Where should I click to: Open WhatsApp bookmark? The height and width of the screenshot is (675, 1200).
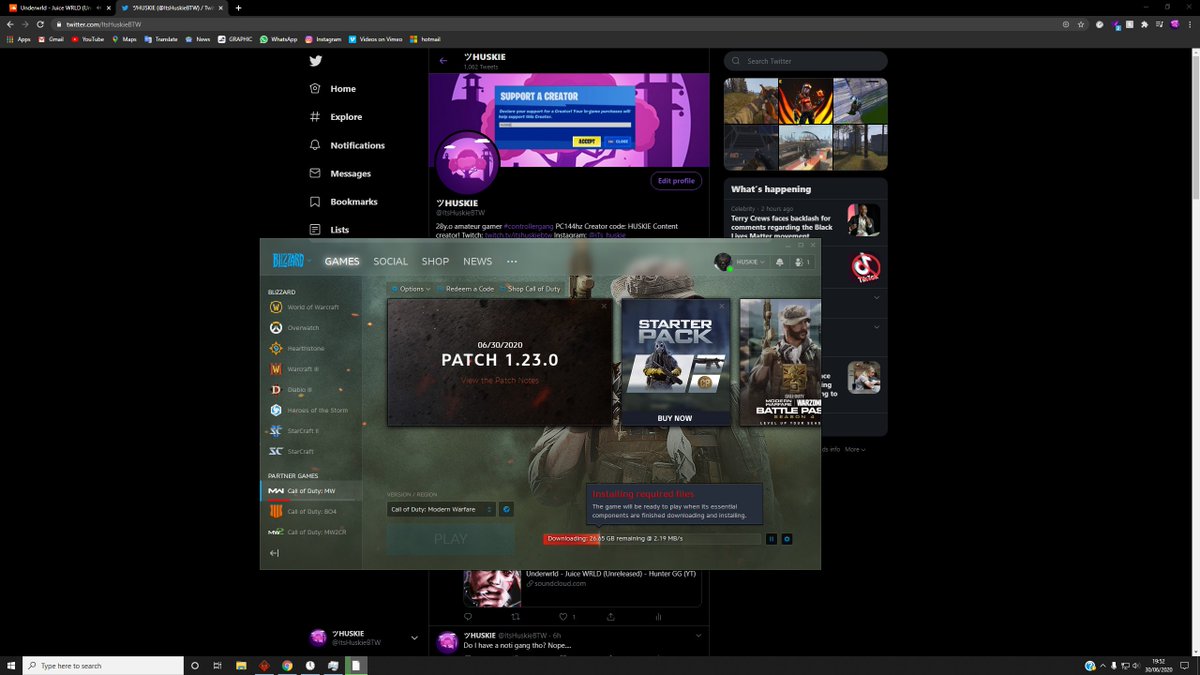tap(279, 39)
